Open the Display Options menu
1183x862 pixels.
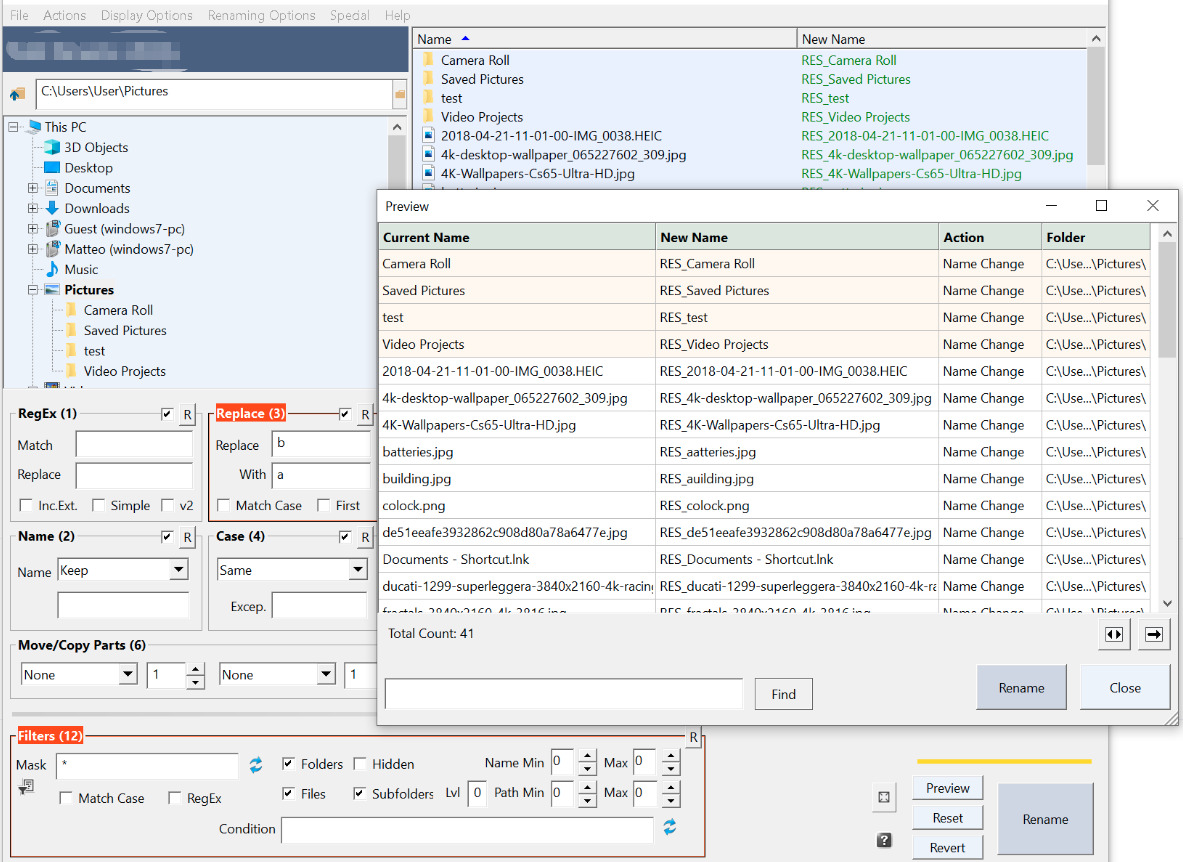pyautogui.click(x=146, y=15)
